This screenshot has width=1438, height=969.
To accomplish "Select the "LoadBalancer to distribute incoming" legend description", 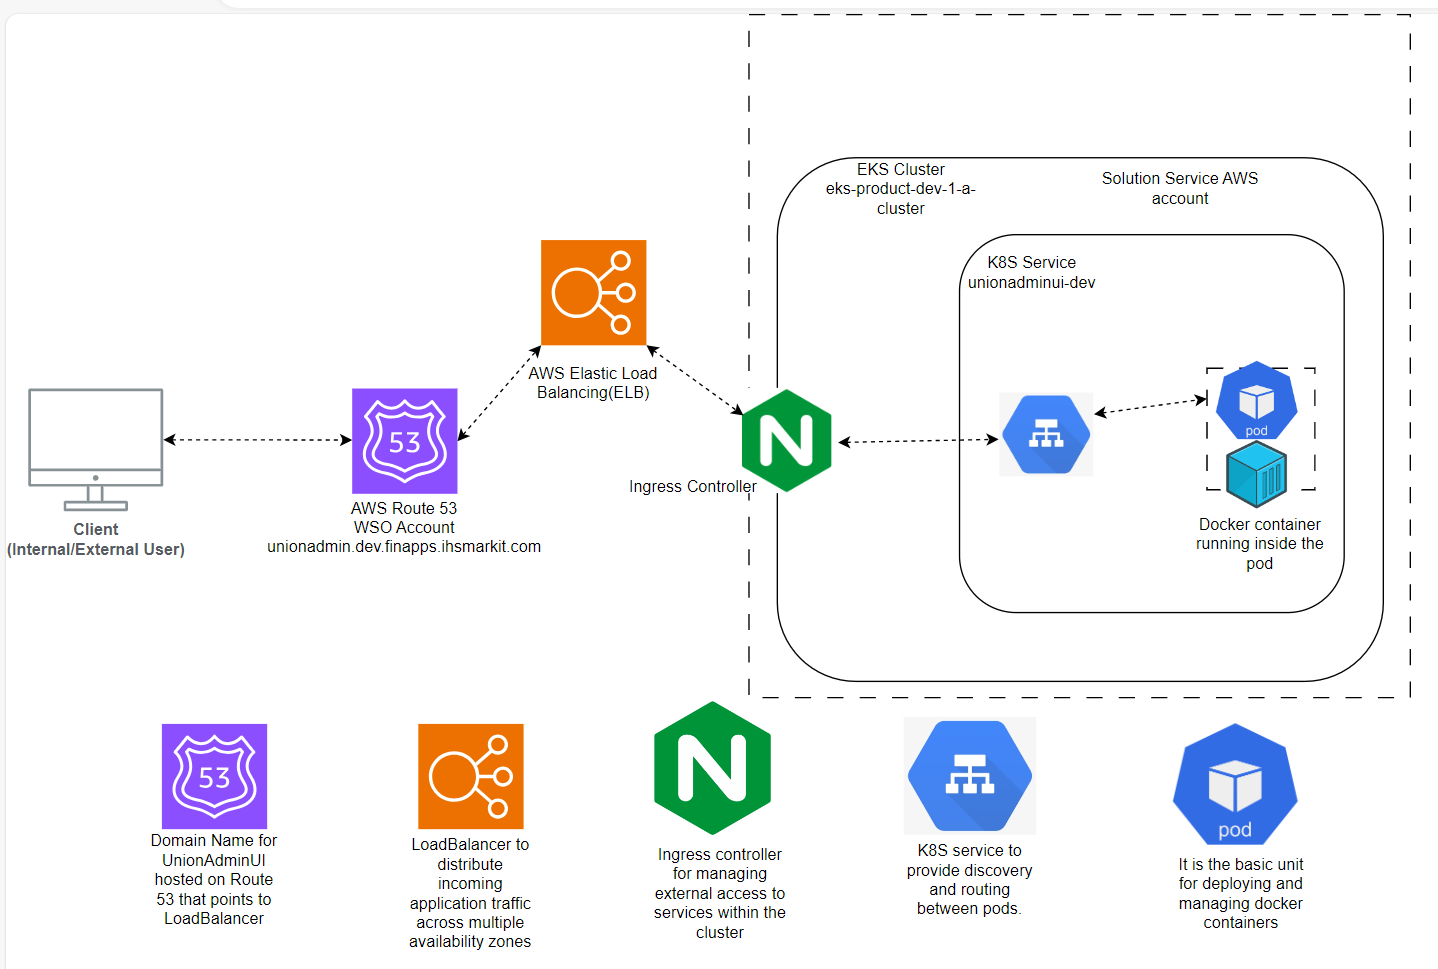I will (470, 893).
